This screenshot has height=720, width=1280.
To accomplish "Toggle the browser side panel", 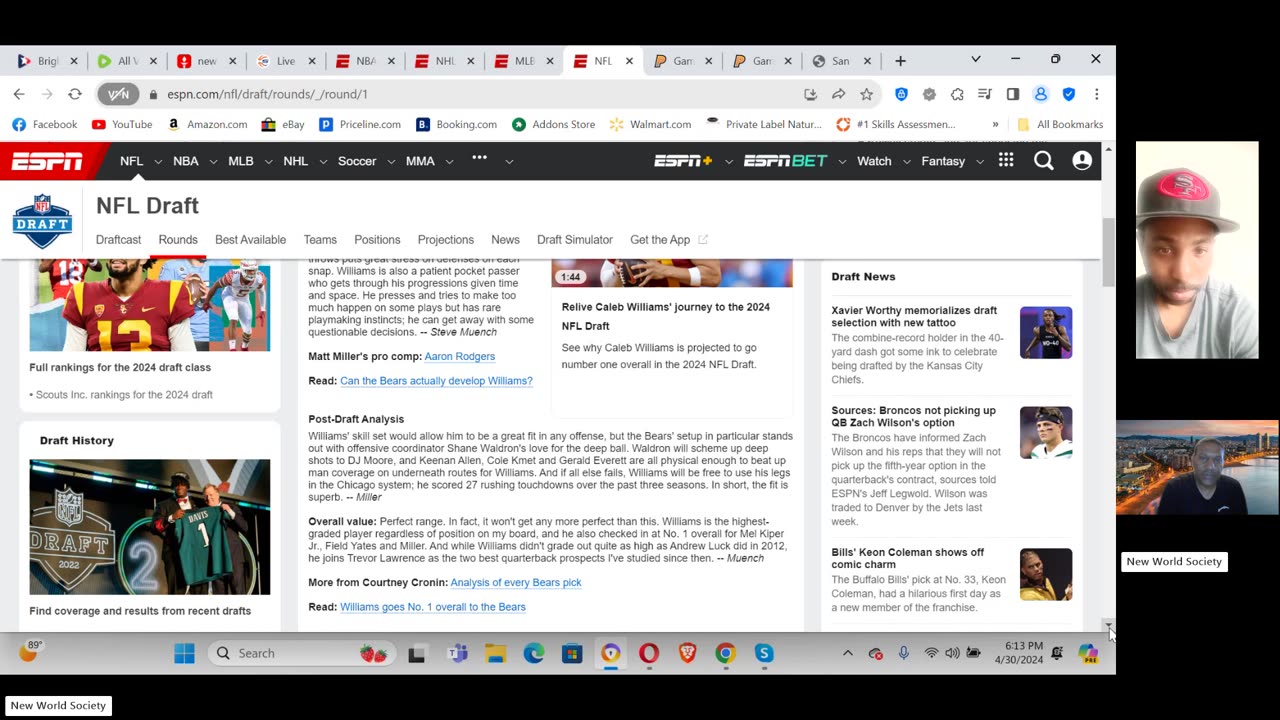I will tap(1013, 94).
